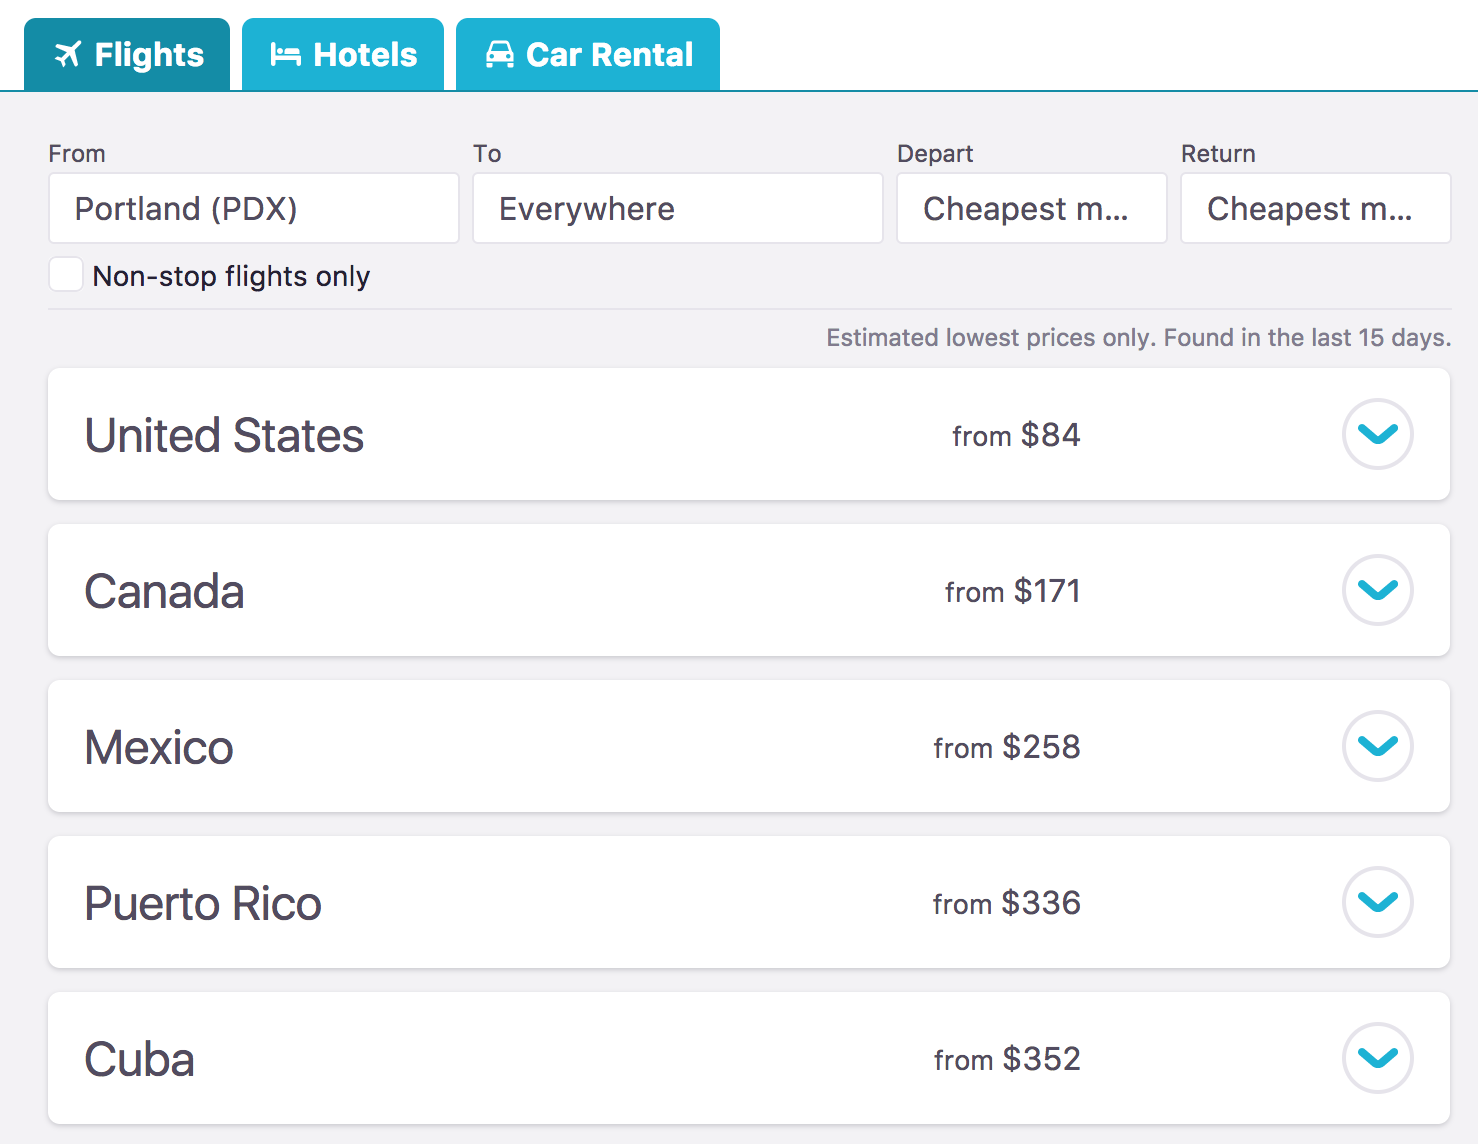Click the United States destination name
Screen dimensions: 1478x1144
click(x=224, y=435)
